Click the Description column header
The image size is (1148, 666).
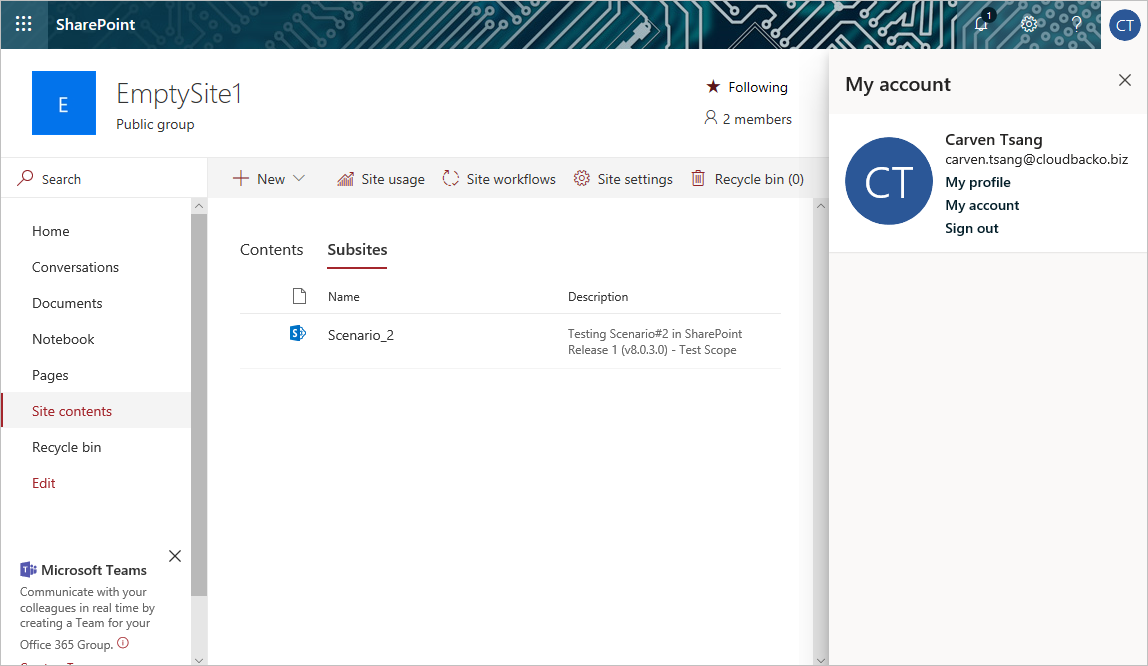click(x=597, y=296)
